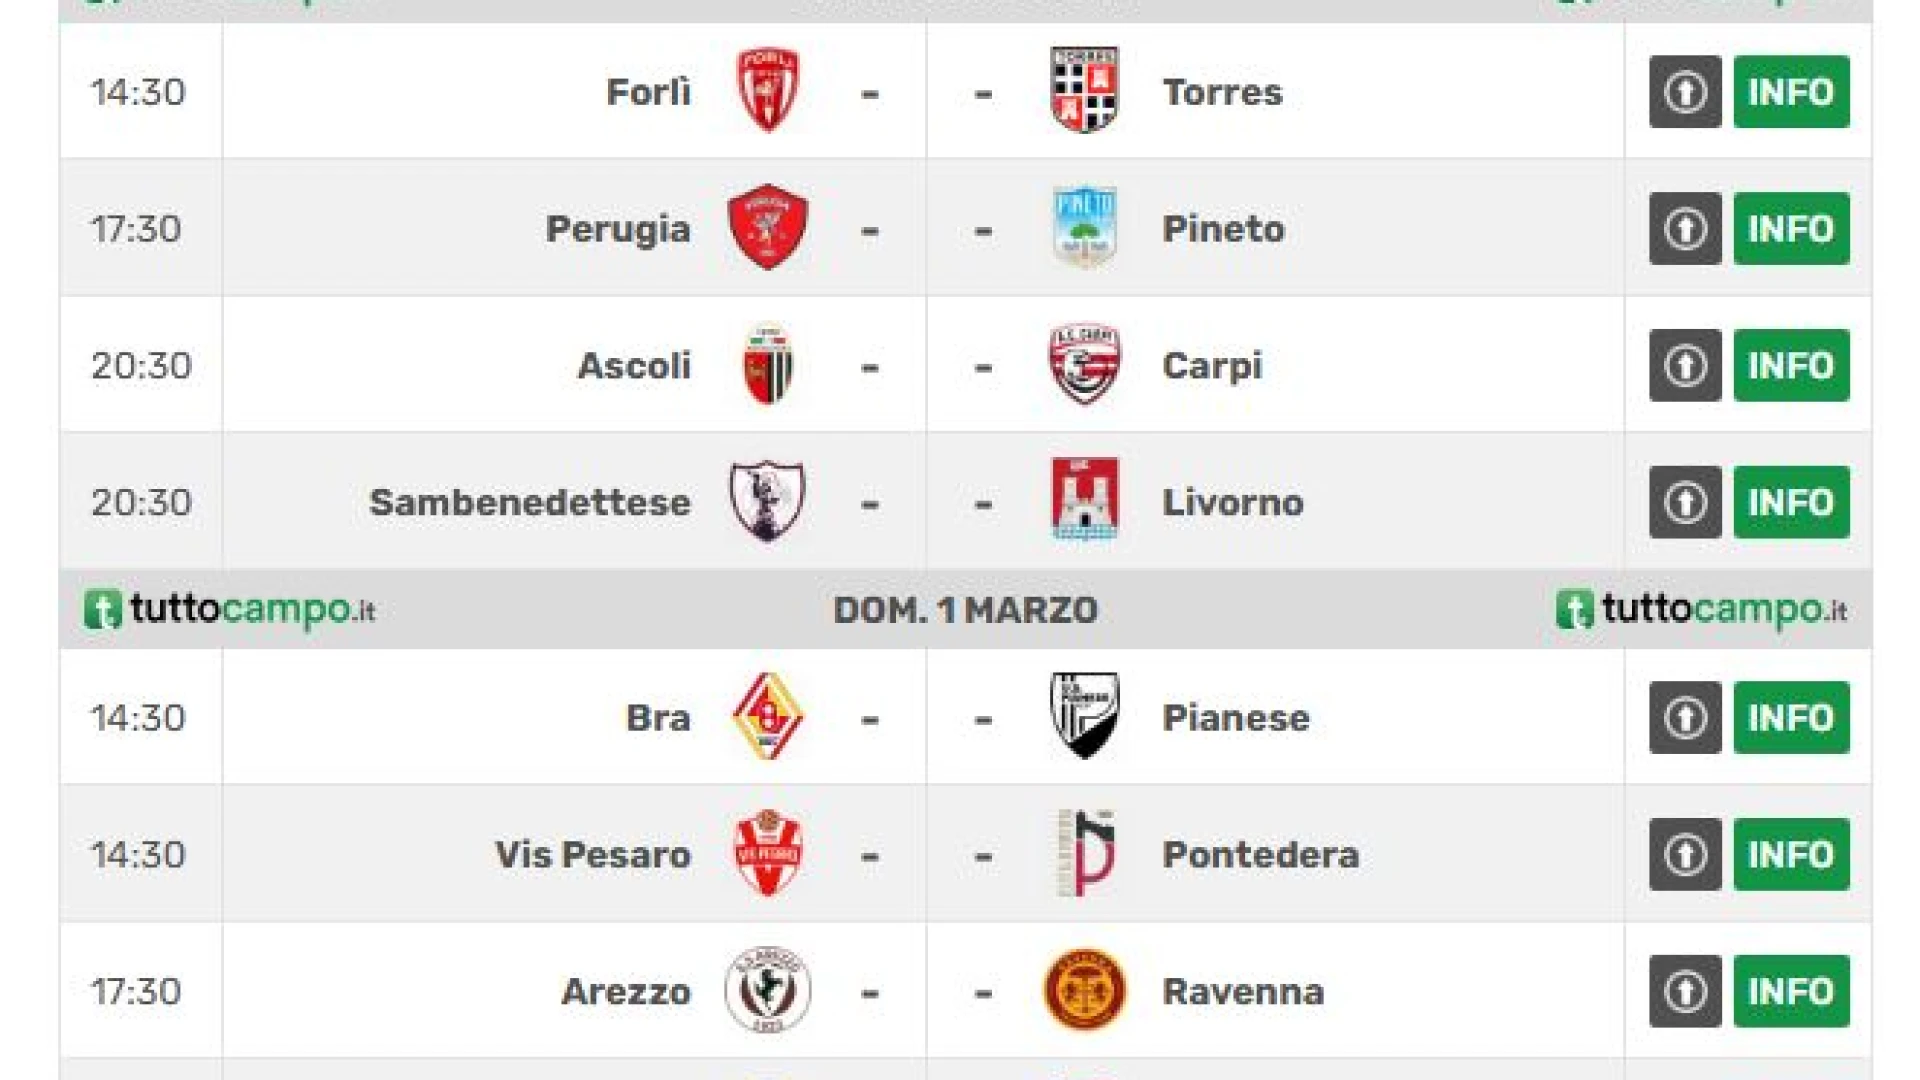Open INFO for Ascoli vs Carpi
This screenshot has width=1920, height=1080.
[x=1790, y=365]
